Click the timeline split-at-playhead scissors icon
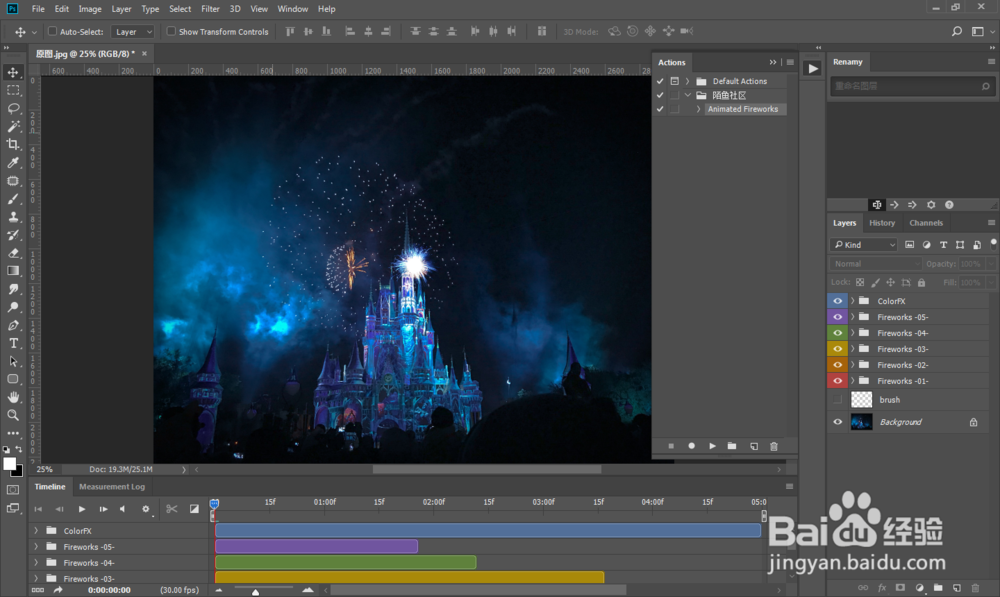The image size is (1000, 597). click(x=172, y=509)
